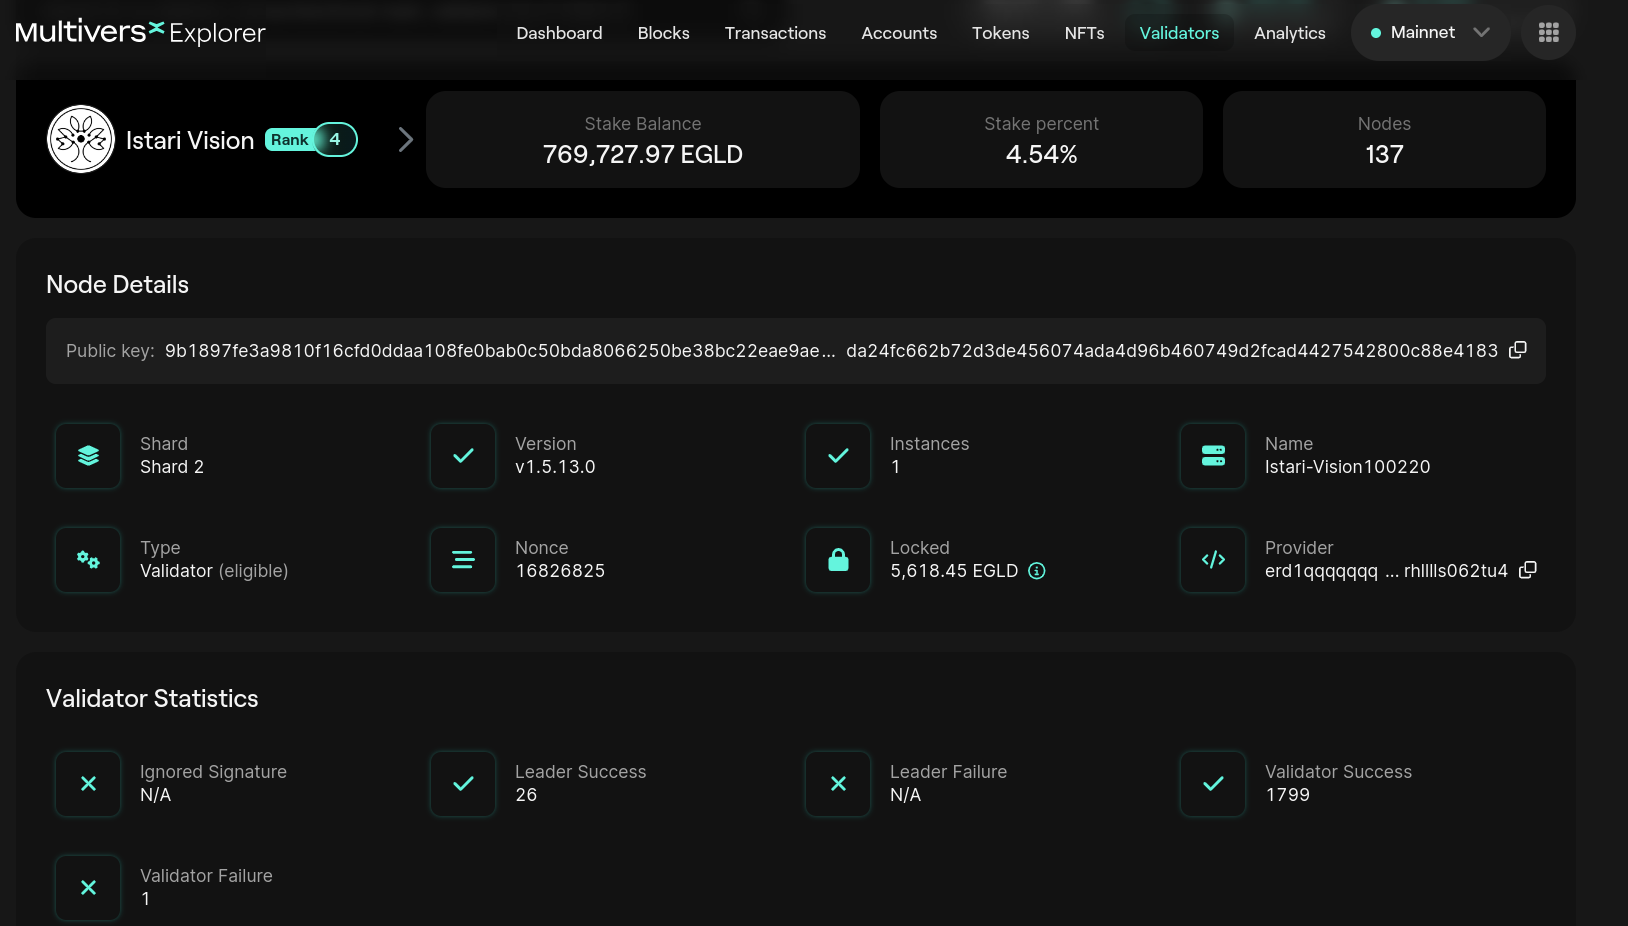Click the Istari Vision avatar image
Viewport: 1628px width, 926px height.
81,139
